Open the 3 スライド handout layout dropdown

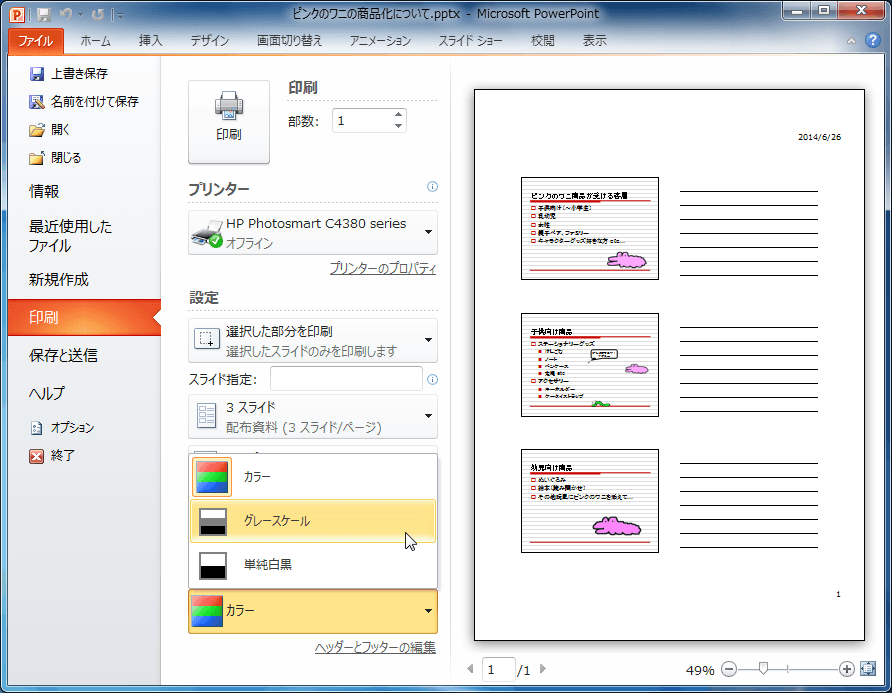point(313,416)
